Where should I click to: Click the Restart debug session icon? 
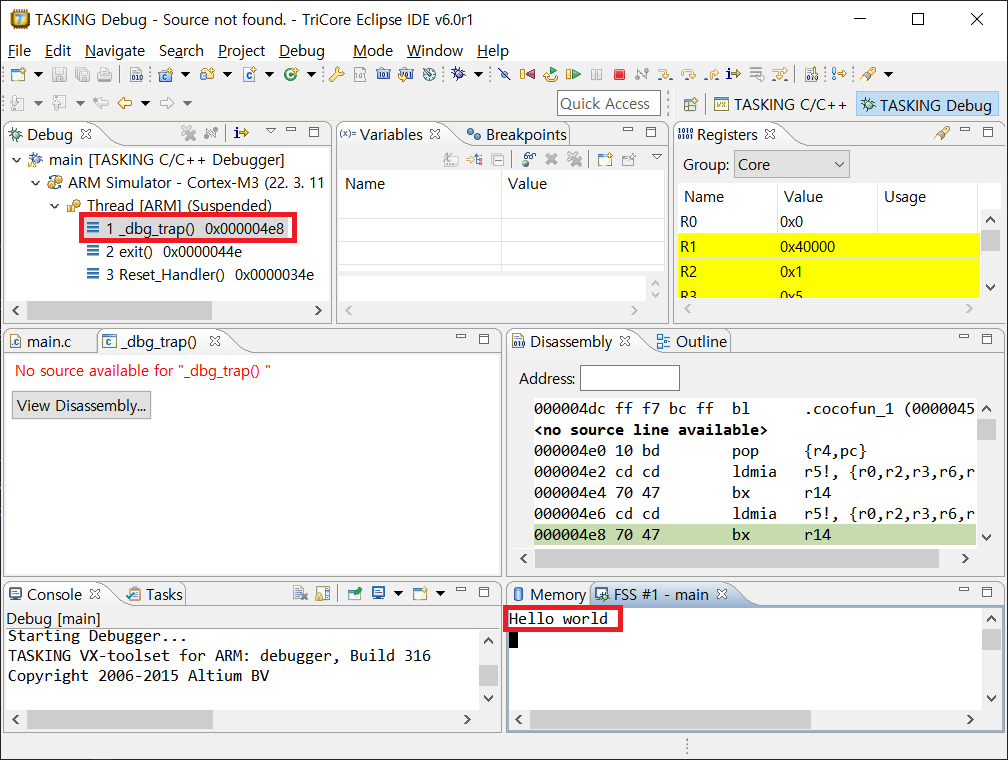550,75
